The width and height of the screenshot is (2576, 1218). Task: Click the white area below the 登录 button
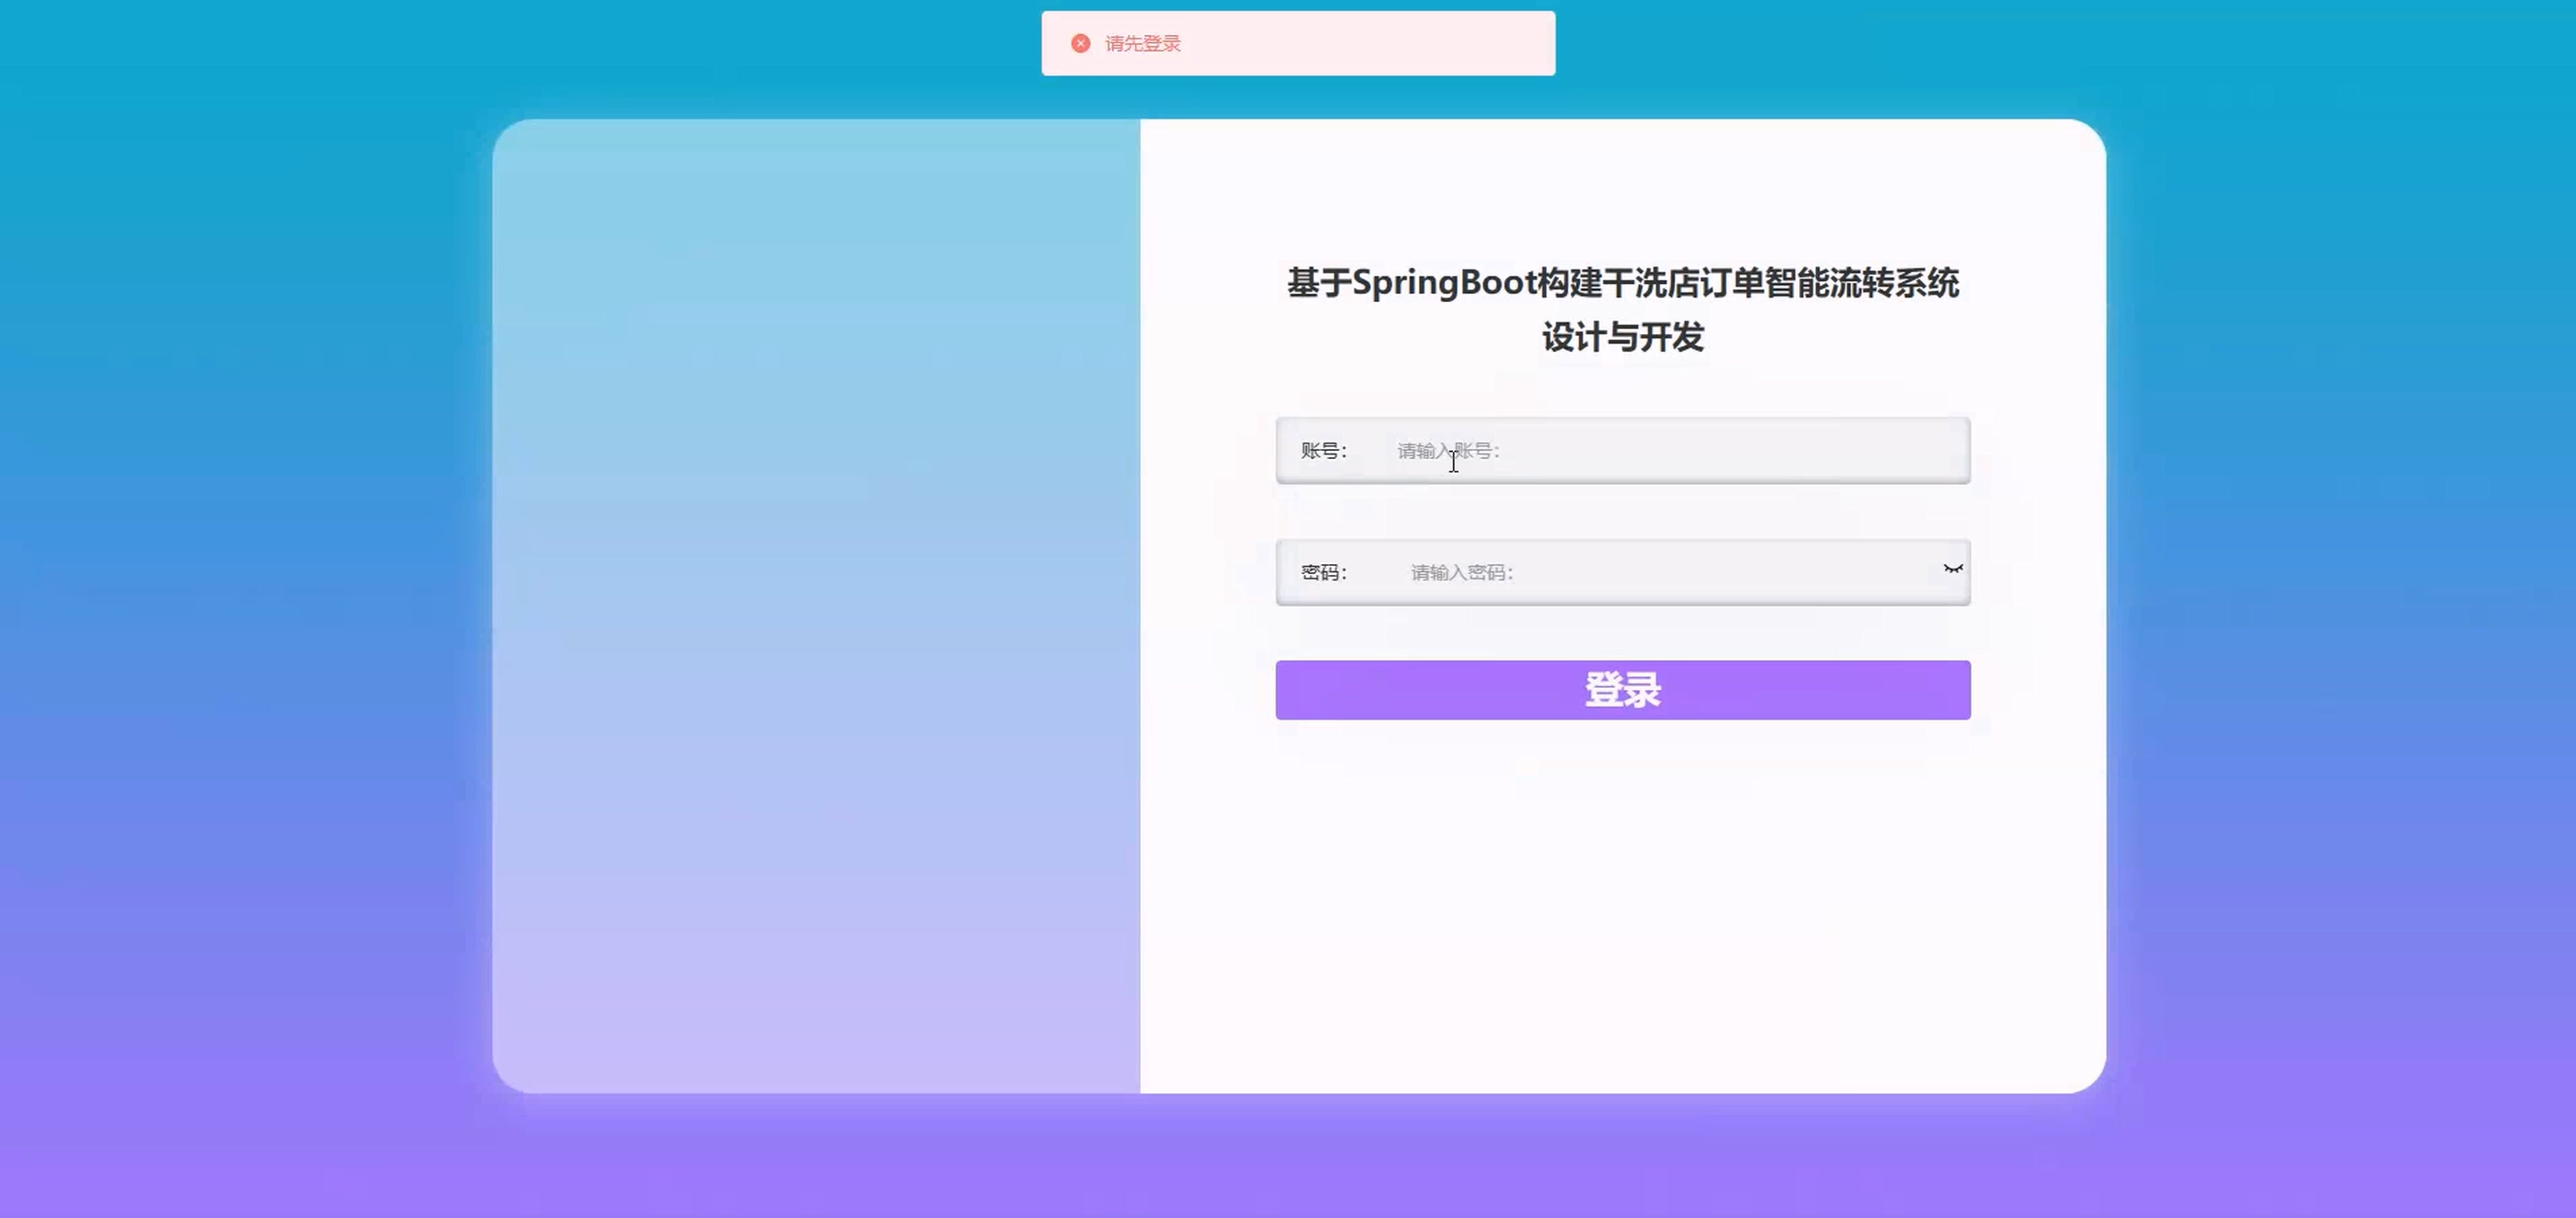(1622, 900)
